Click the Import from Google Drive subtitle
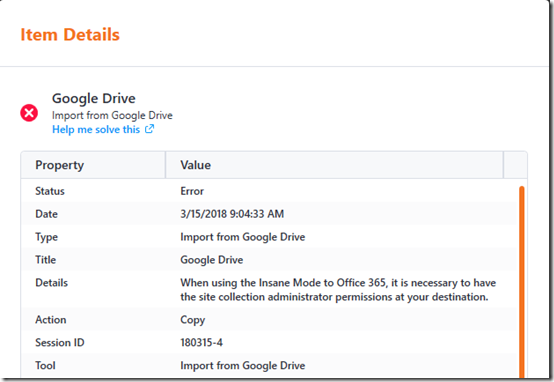554x382 pixels. pyautogui.click(x=112, y=116)
